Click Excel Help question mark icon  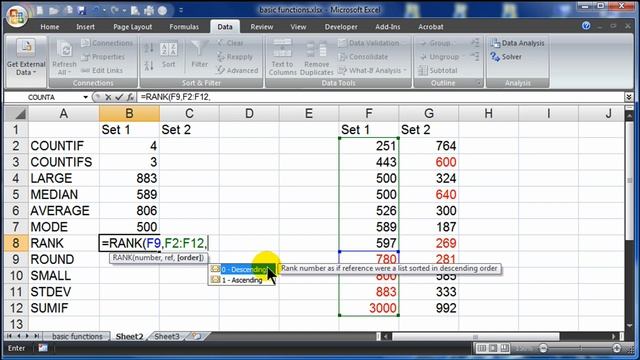coord(586,26)
